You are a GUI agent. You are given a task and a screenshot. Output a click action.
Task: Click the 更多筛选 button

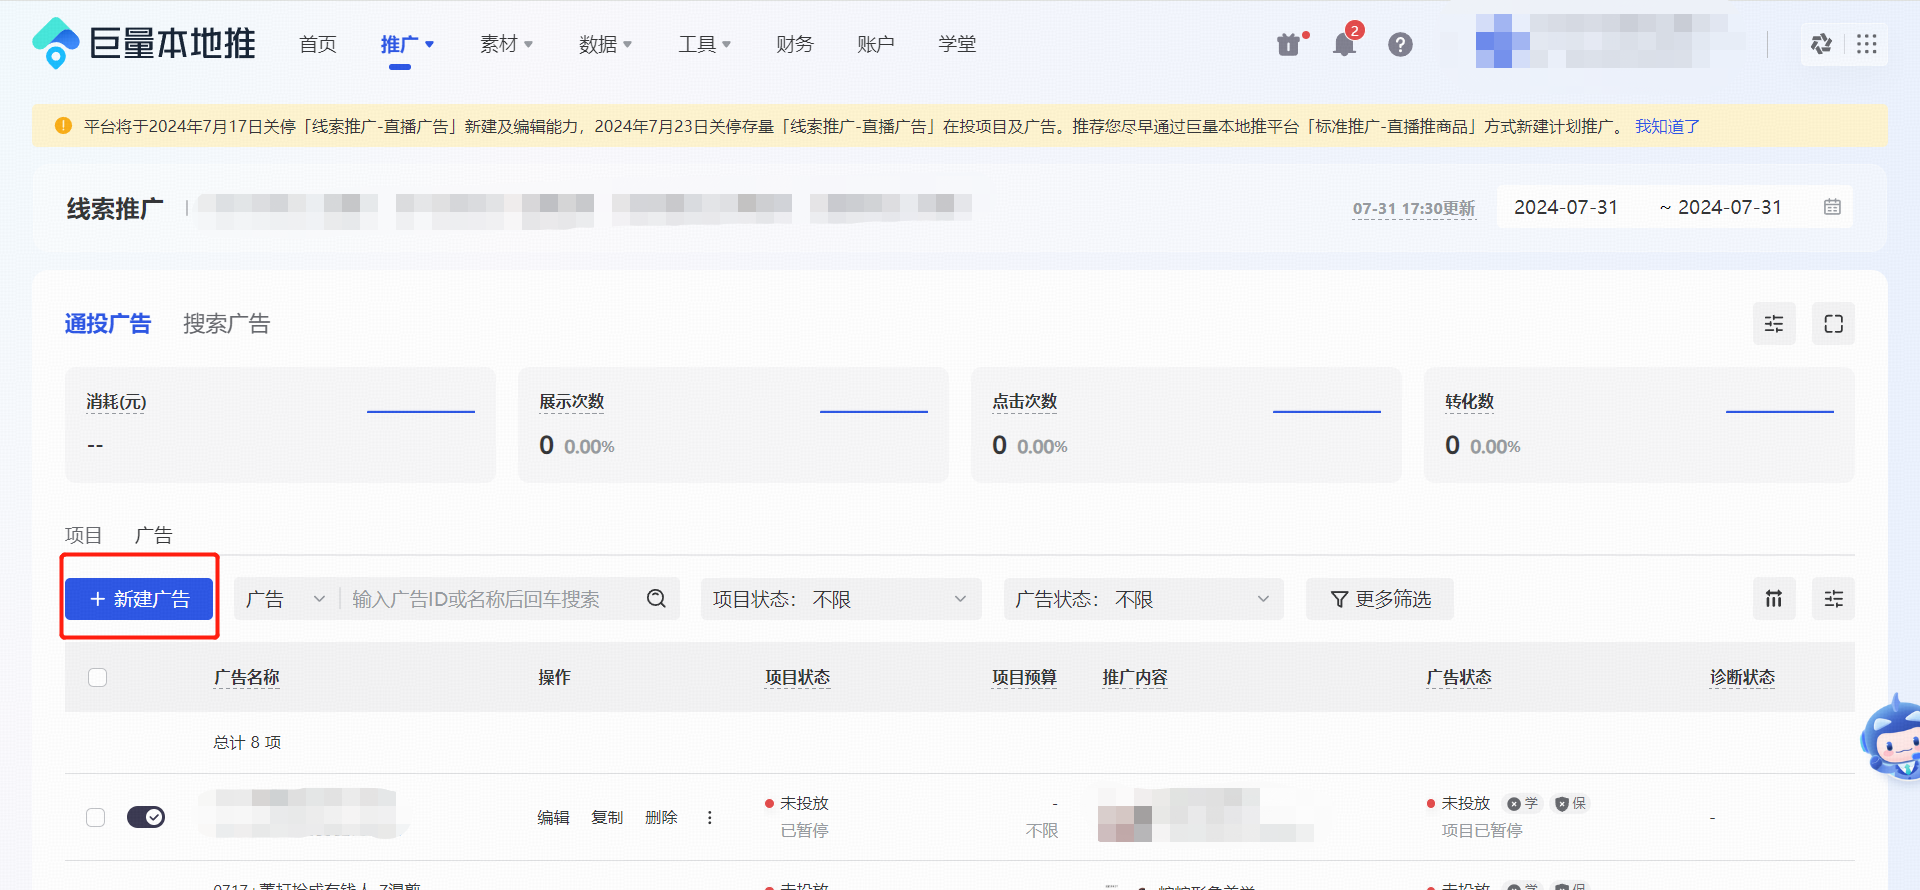pyautogui.click(x=1380, y=599)
